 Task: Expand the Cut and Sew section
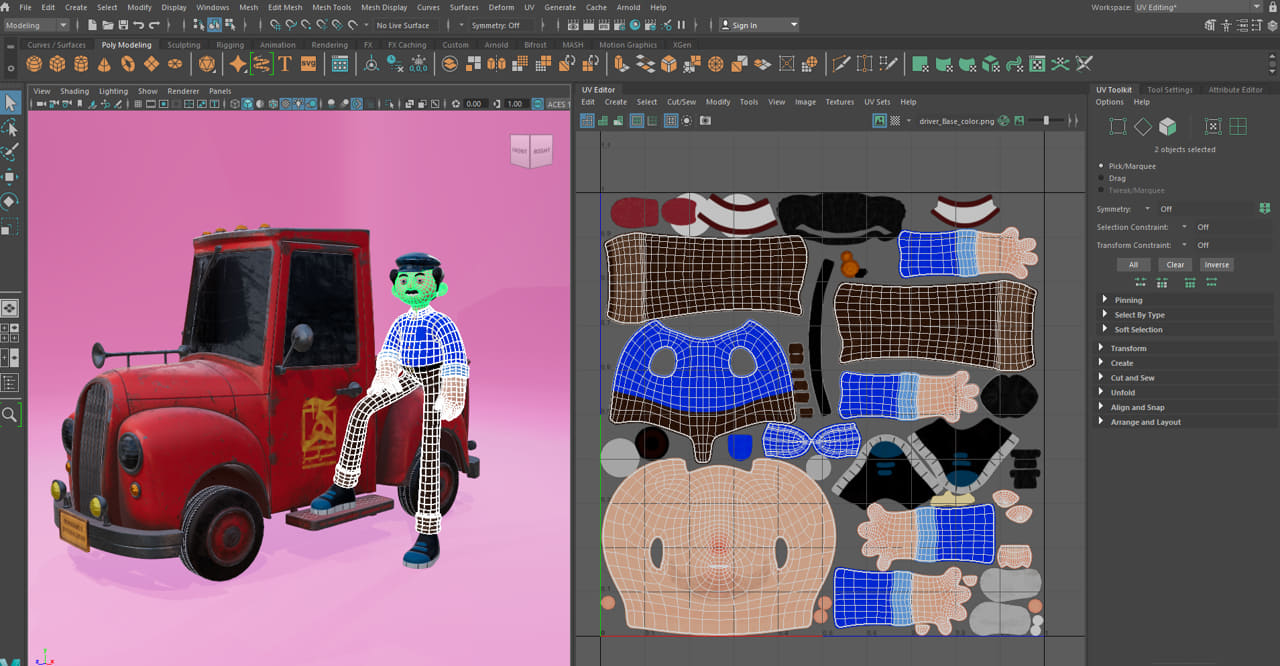click(1132, 378)
